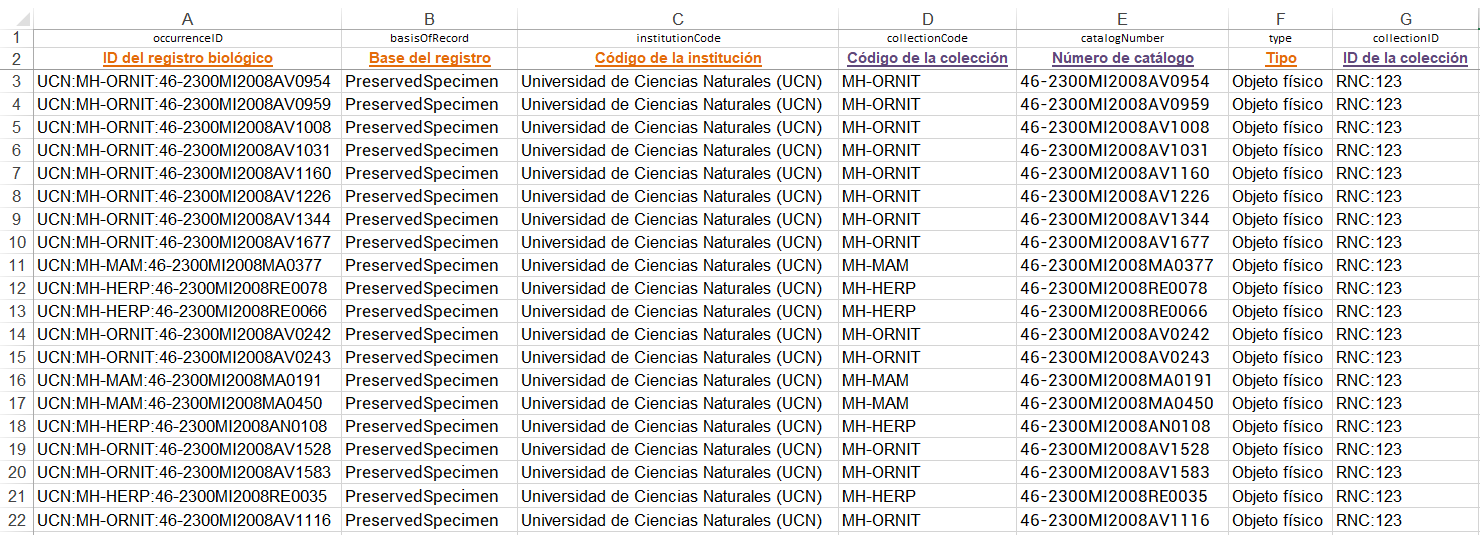Select the MH-MAM collection cell in row 11

[x=927, y=265]
